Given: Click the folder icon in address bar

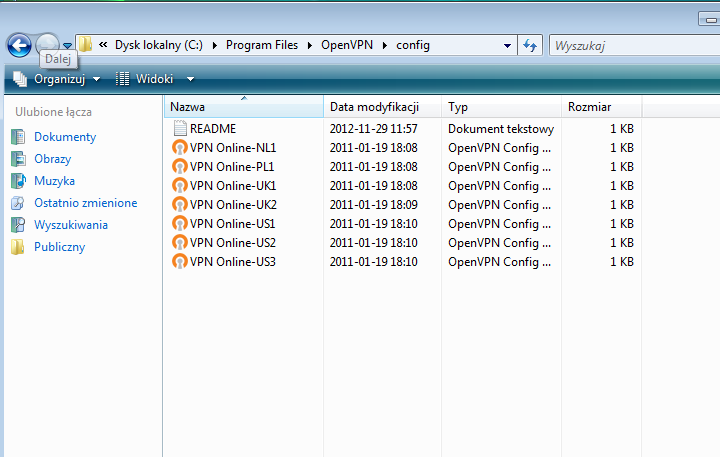Looking at the screenshot, I should pyautogui.click(x=85, y=45).
